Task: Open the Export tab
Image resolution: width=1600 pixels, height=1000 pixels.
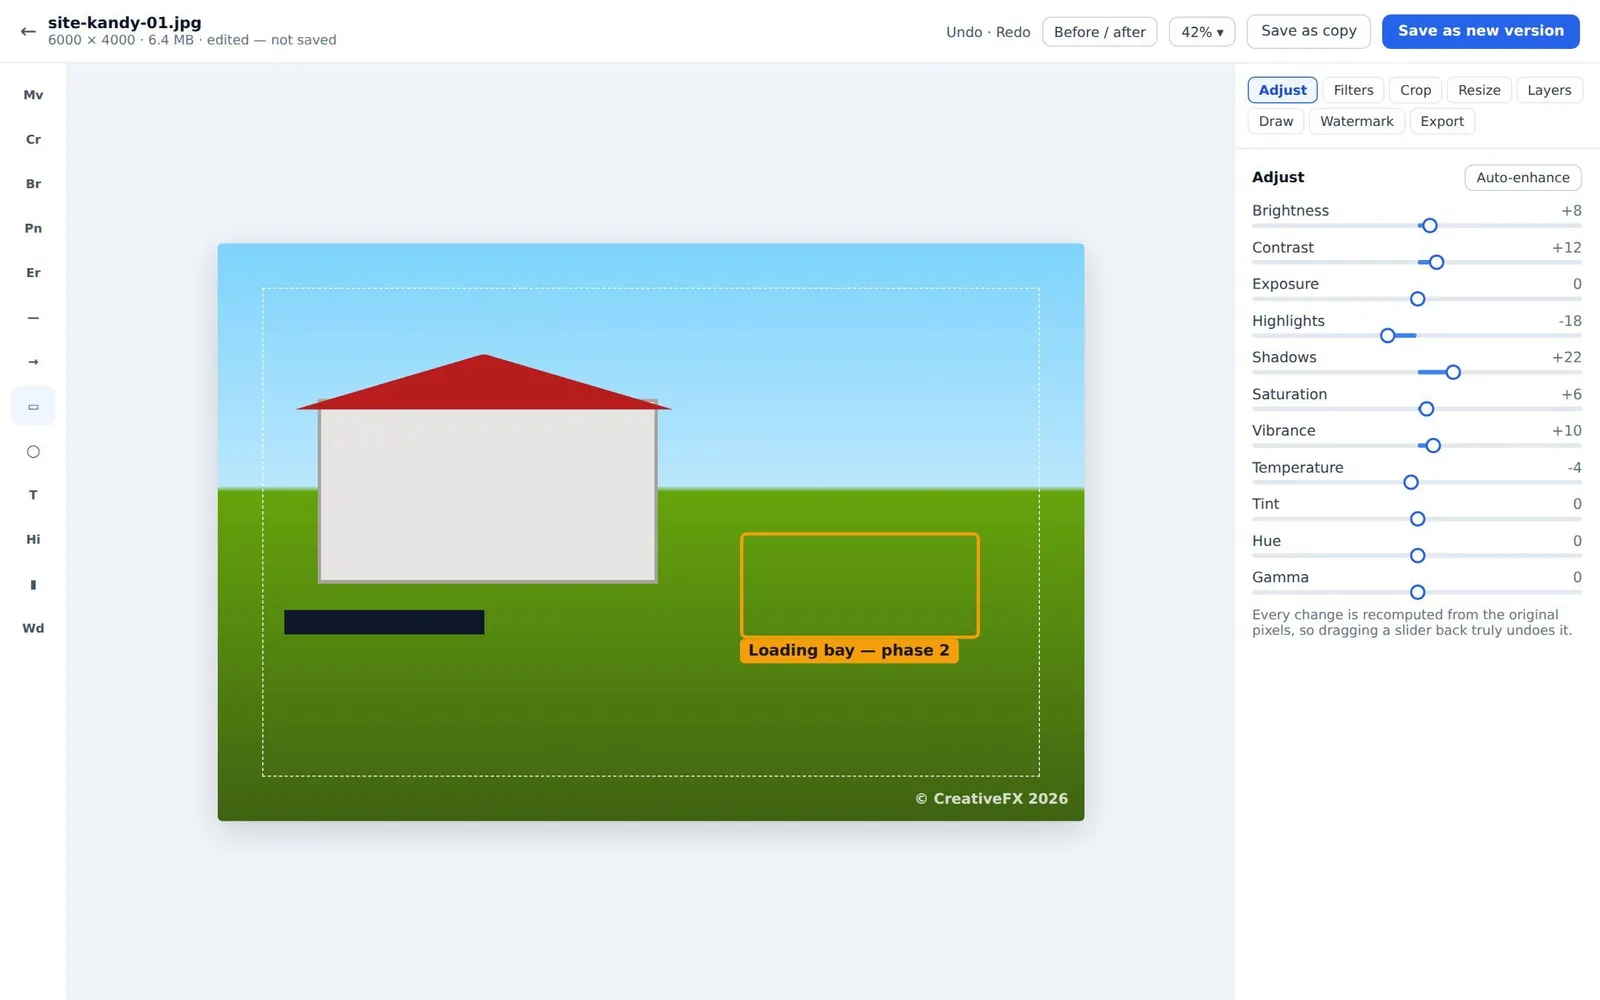Action: (x=1442, y=121)
